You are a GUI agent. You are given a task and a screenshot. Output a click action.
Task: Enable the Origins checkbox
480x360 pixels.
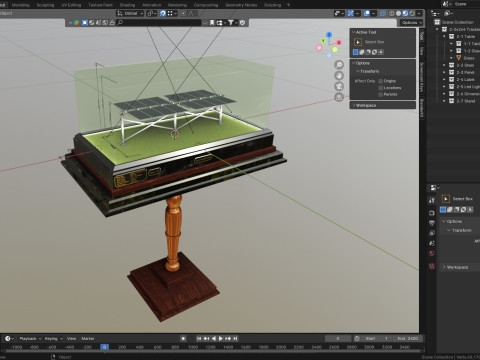(381, 81)
